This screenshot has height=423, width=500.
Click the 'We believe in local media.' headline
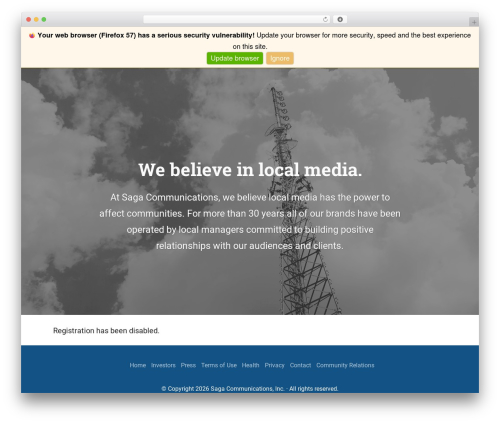coord(250,170)
